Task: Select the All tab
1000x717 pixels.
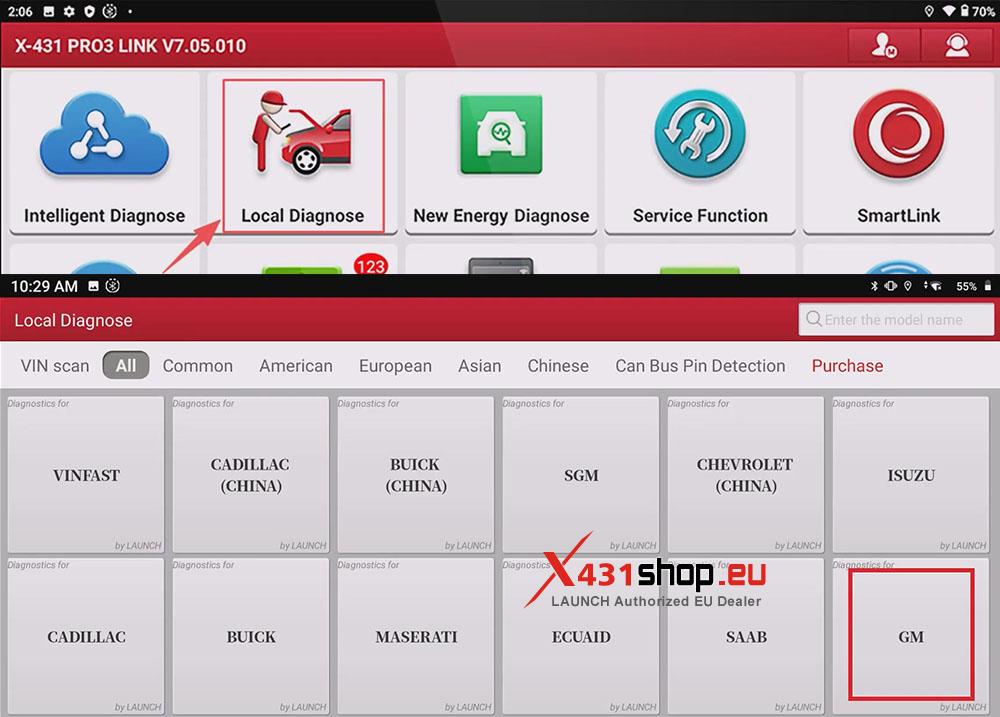Action: click(126, 365)
